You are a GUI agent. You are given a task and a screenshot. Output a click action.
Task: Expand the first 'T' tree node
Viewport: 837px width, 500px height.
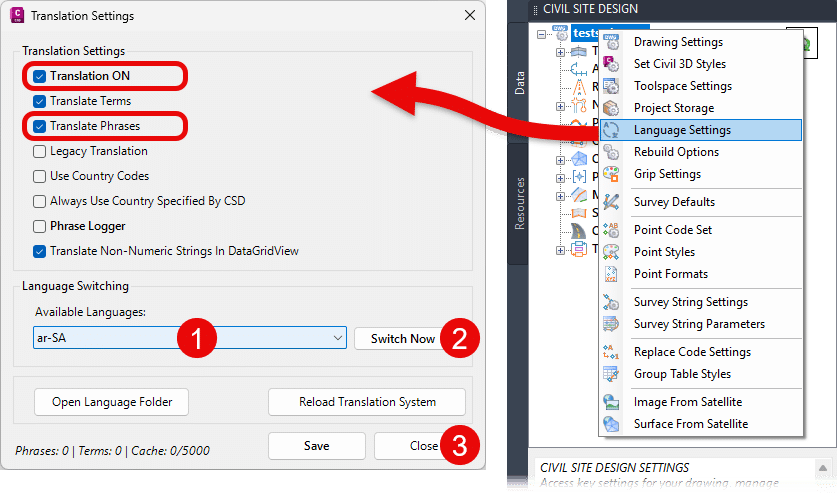[x=560, y=52]
